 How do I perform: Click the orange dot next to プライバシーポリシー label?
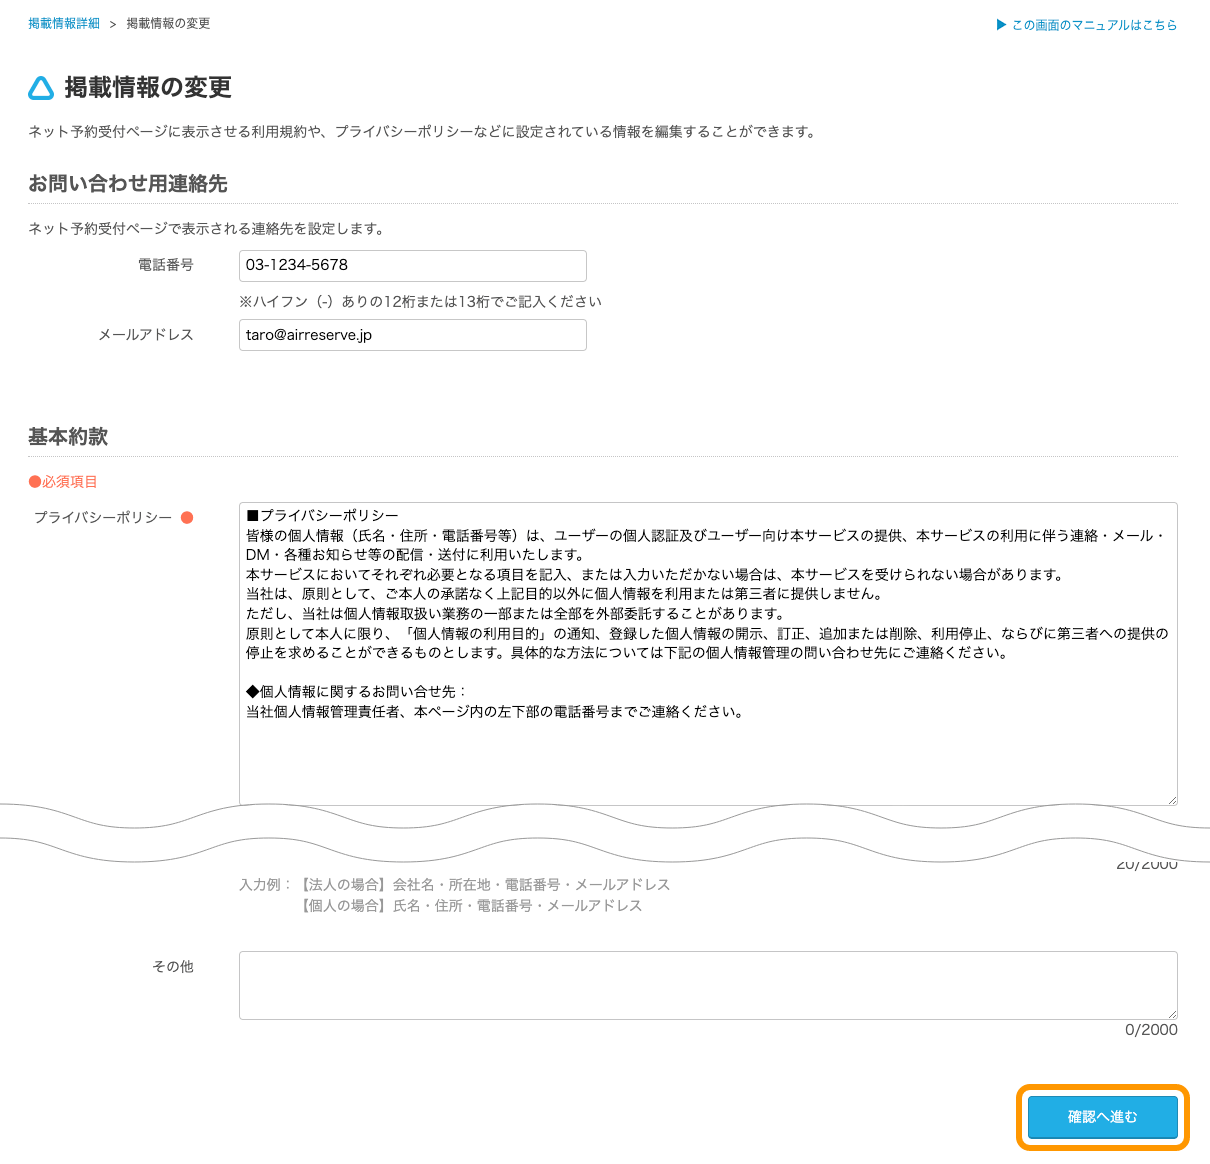click(x=189, y=518)
